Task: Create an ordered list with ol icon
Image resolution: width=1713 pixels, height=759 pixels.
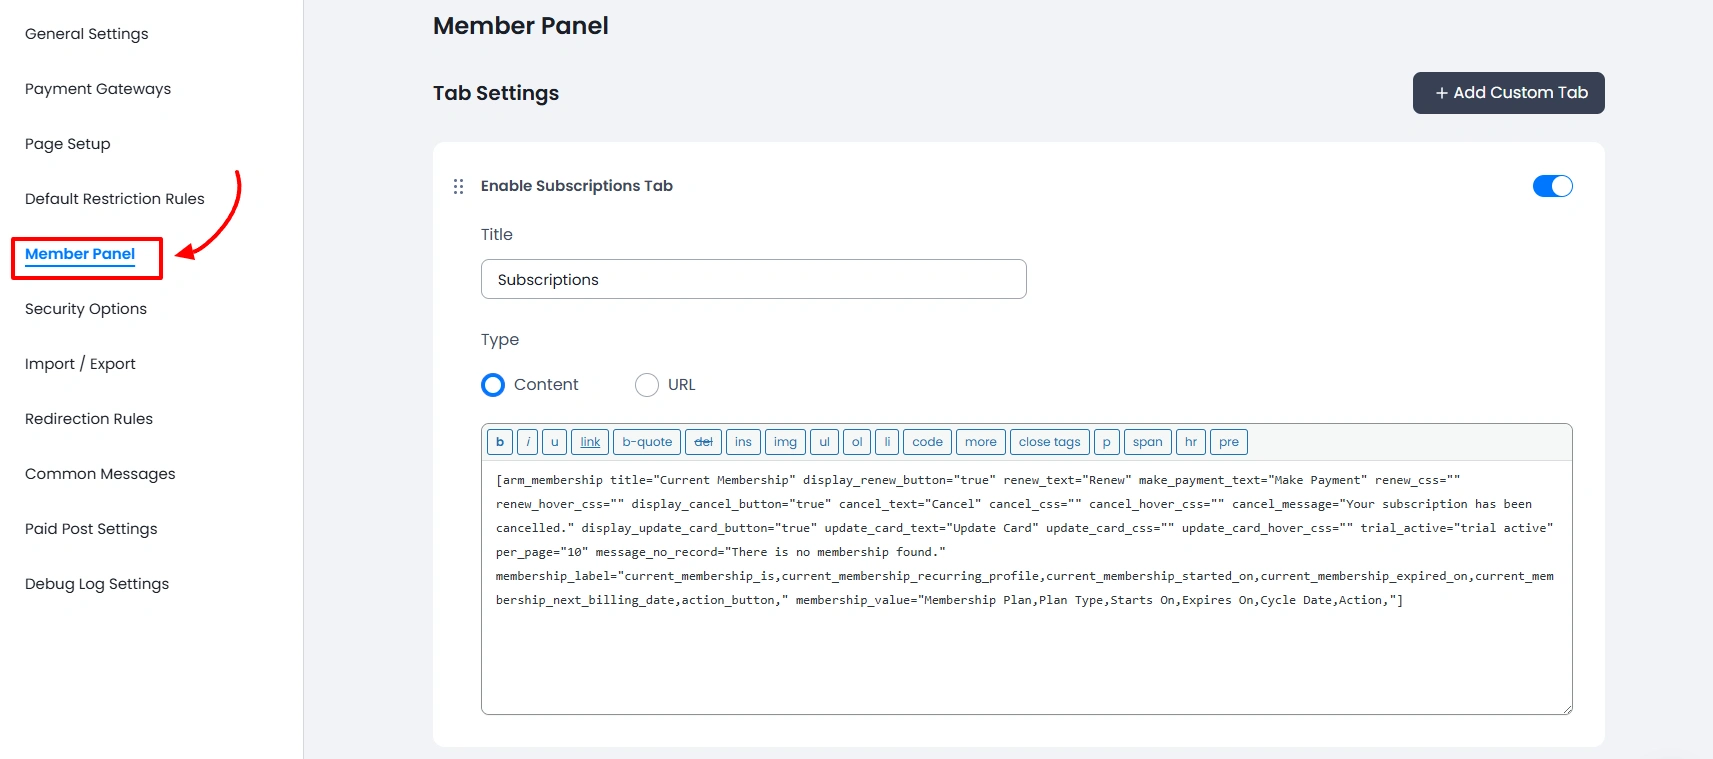Action: (x=856, y=441)
